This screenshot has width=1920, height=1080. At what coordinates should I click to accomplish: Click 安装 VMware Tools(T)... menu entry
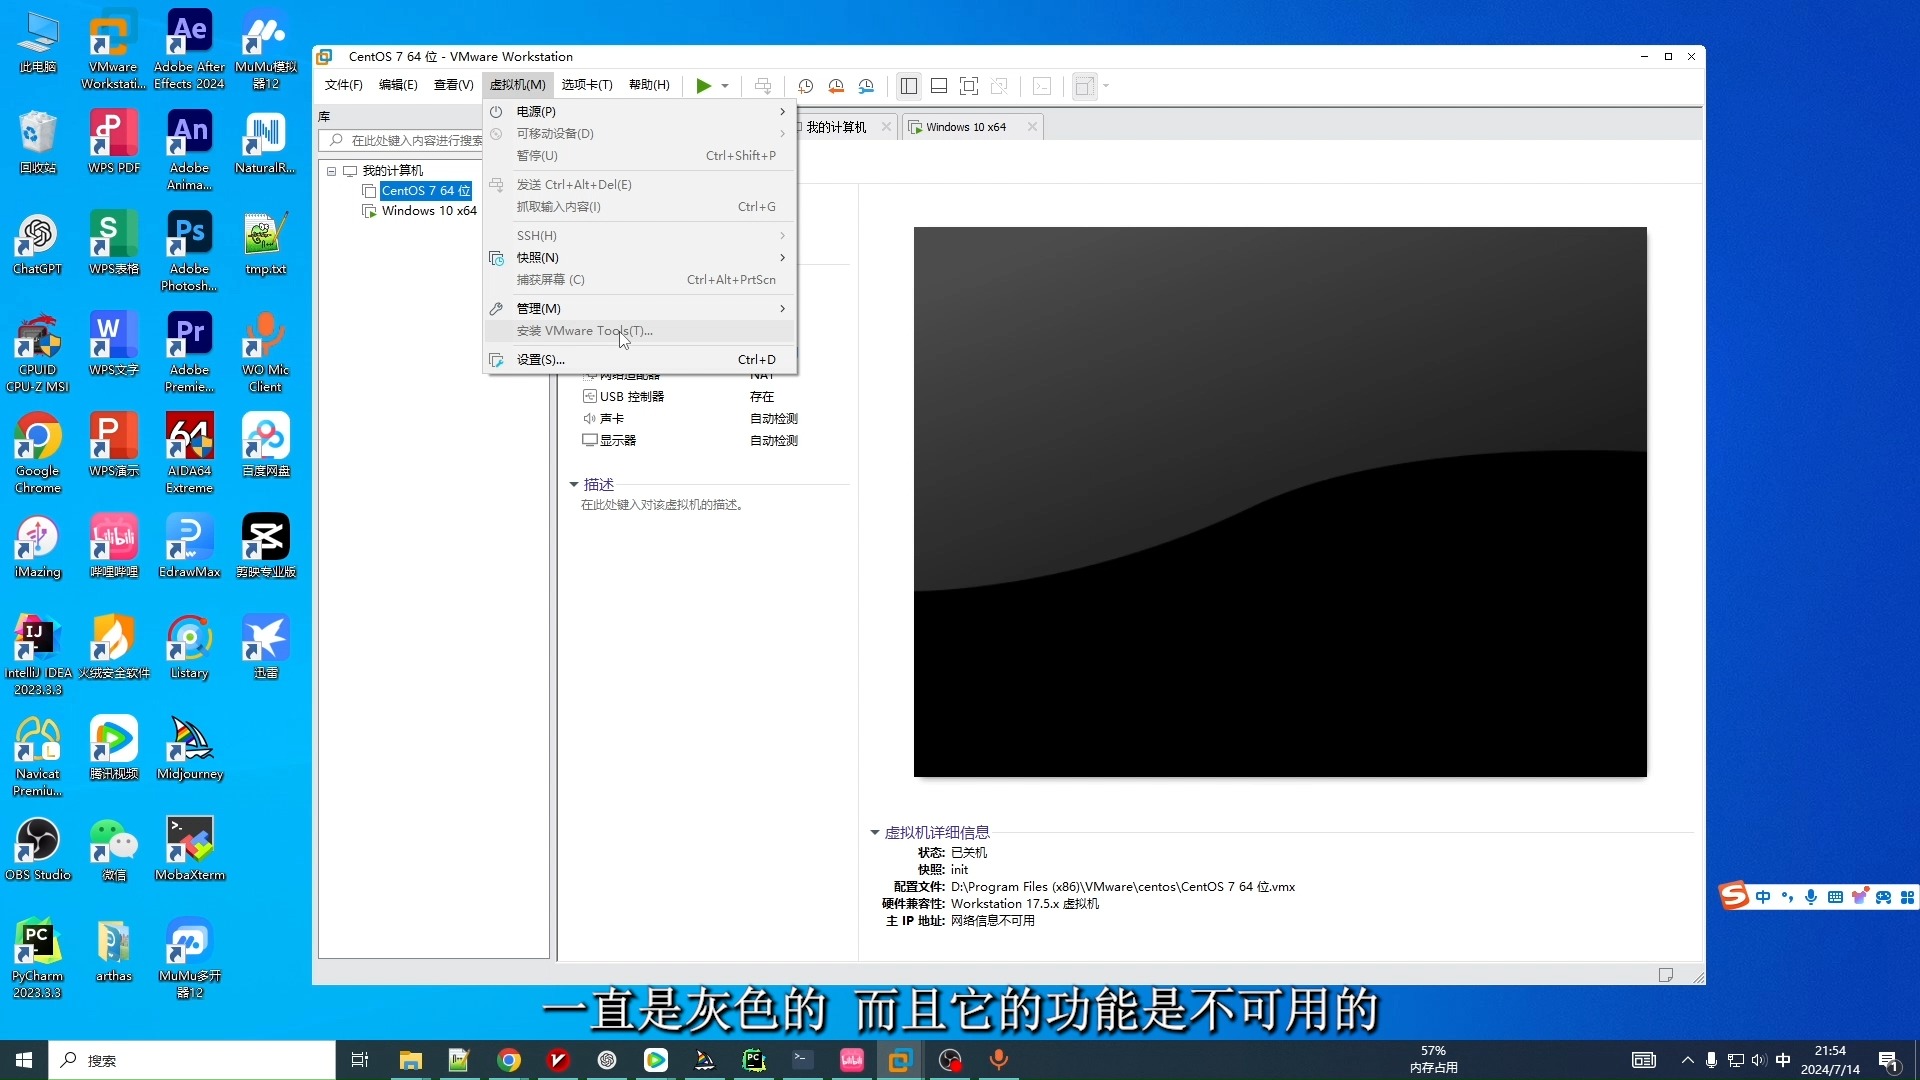pyautogui.click(x=640, y=331)
